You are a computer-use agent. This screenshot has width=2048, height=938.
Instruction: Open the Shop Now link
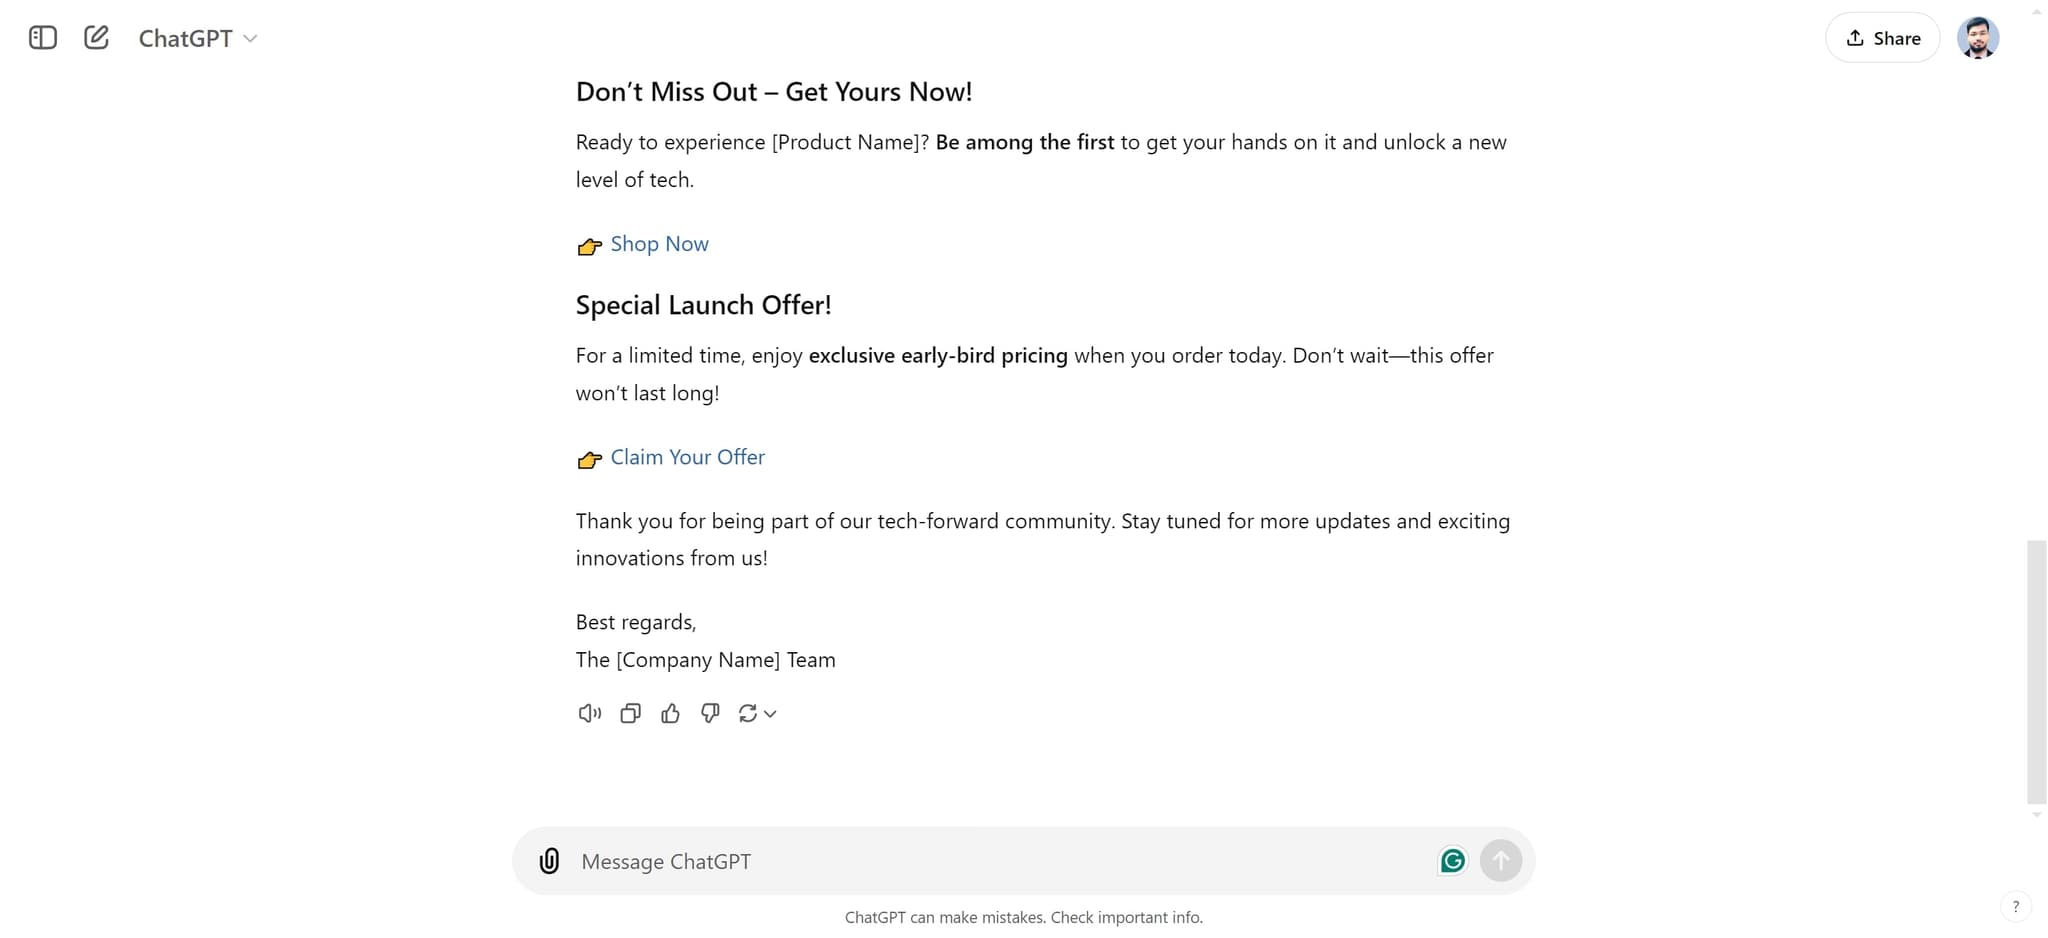(659, 244)
